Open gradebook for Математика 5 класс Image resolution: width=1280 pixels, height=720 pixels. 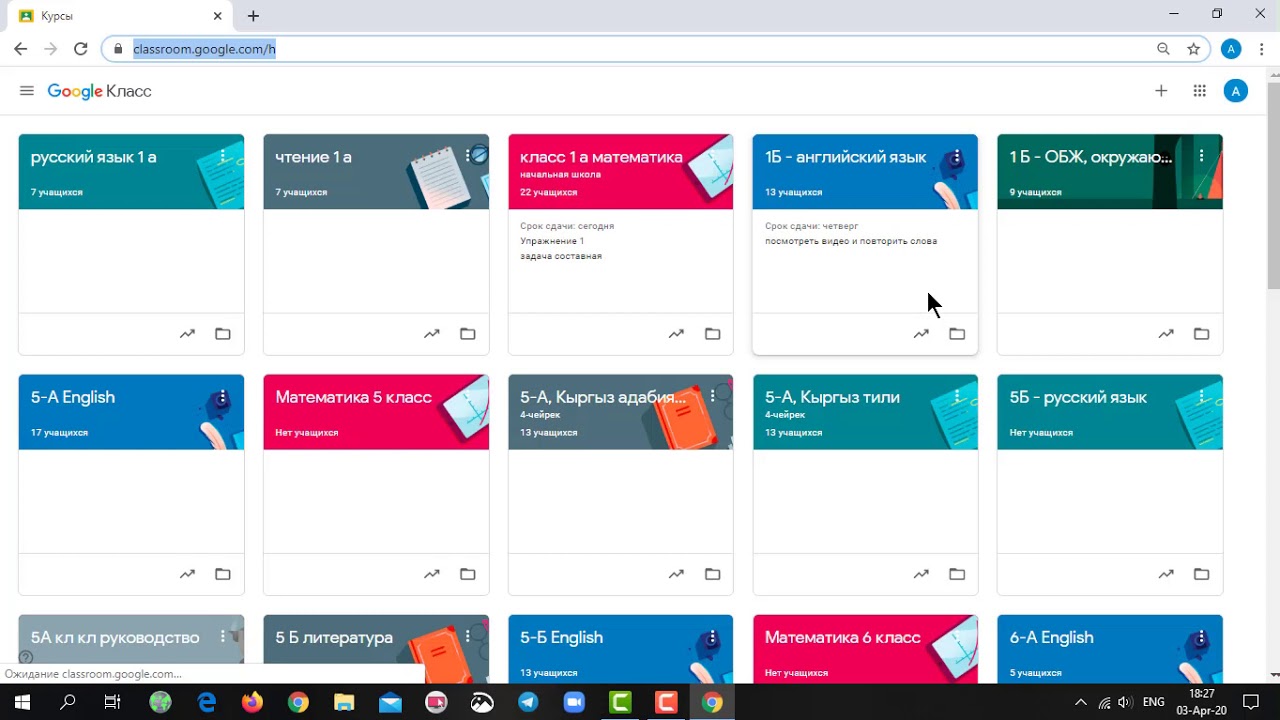(x=431, y=574)
